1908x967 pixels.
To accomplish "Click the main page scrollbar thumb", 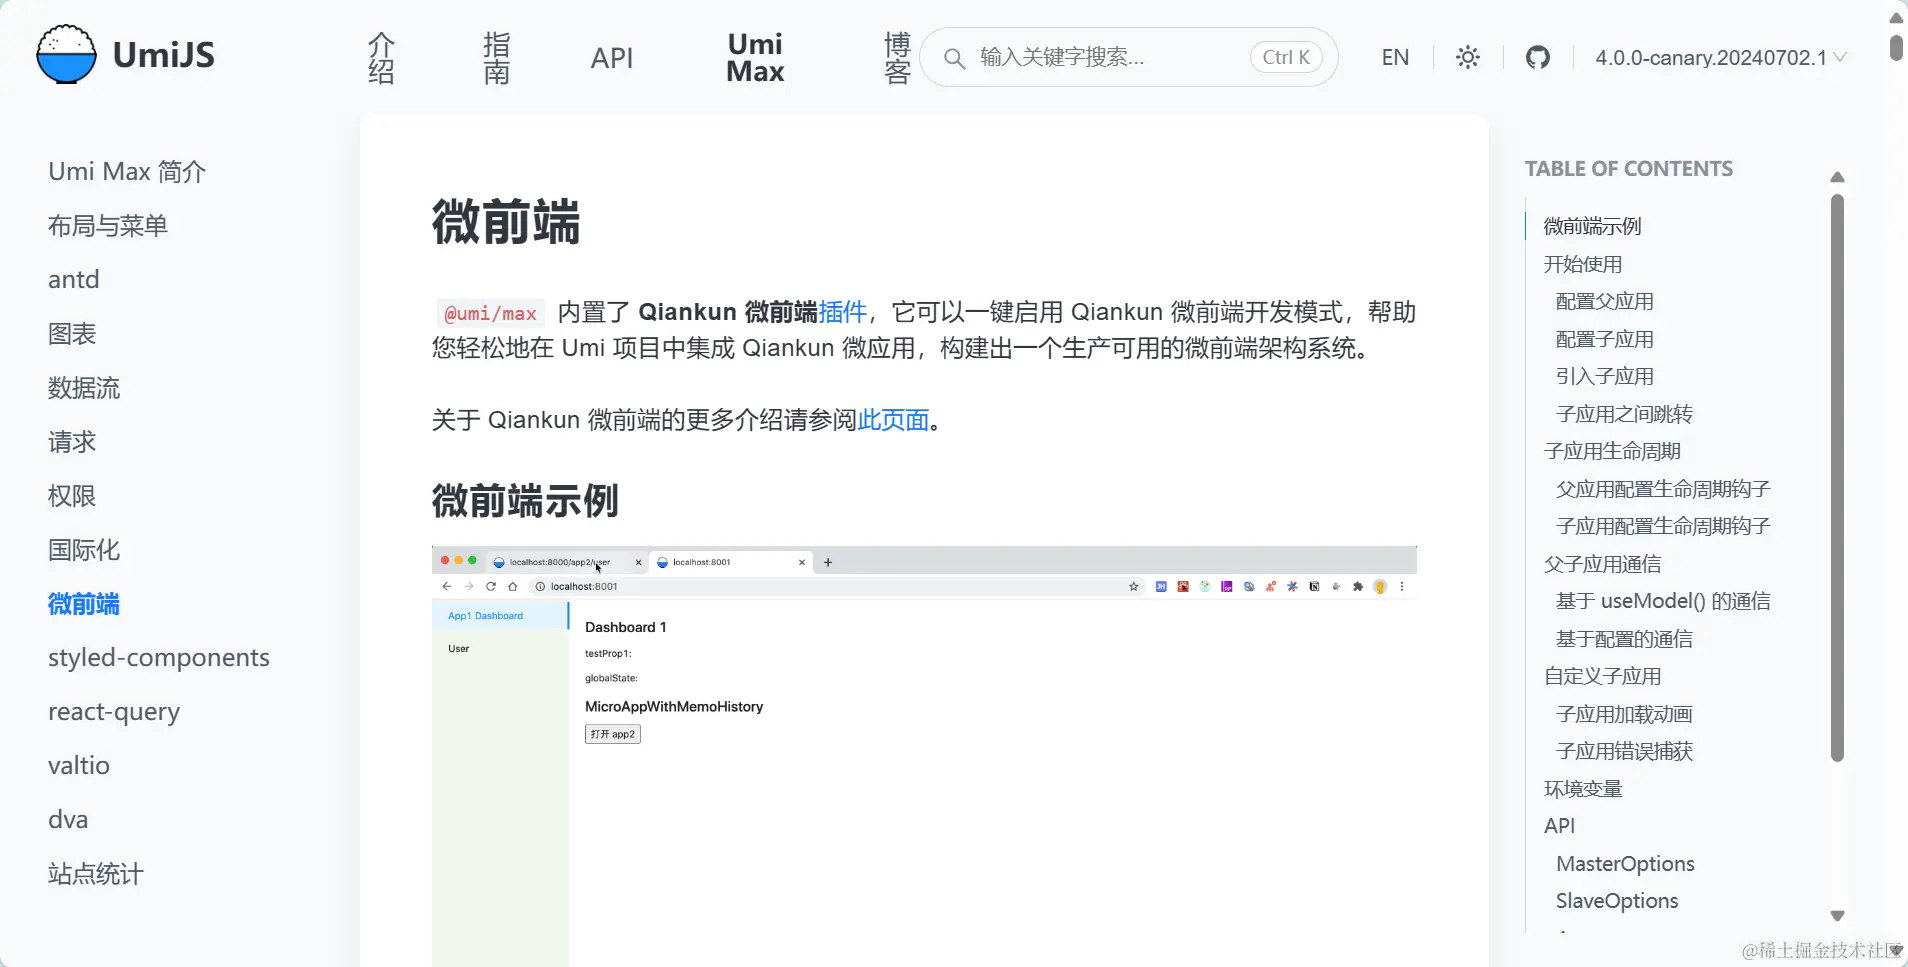I will pos(1896,47).
